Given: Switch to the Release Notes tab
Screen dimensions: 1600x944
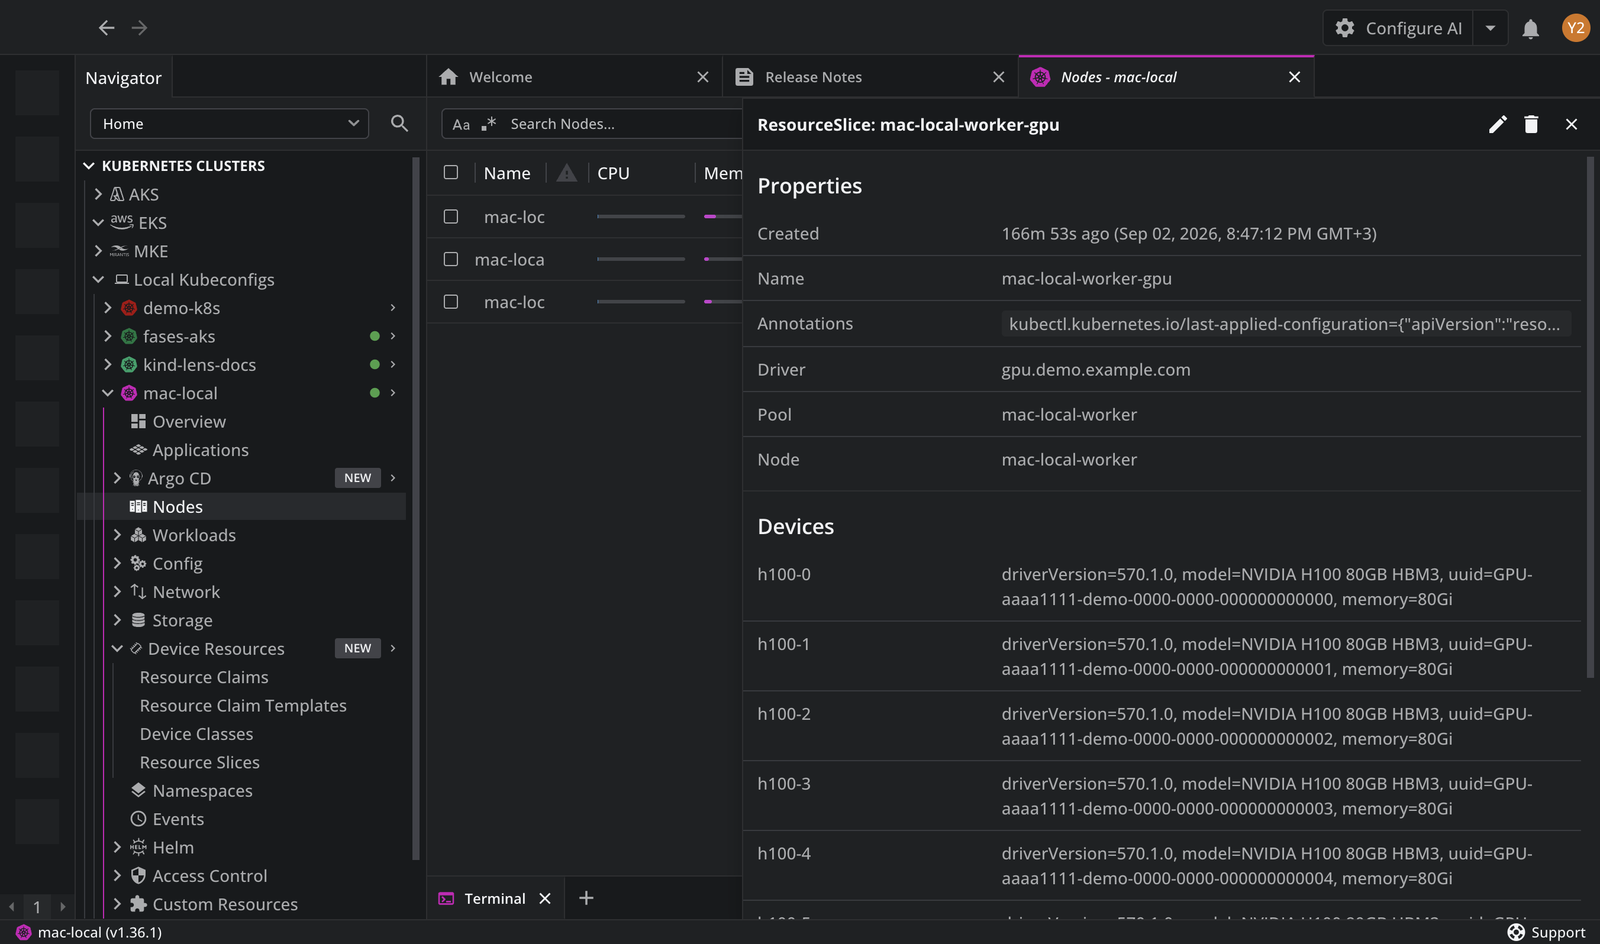Looking at the screenshot, I should pos(870,77).
